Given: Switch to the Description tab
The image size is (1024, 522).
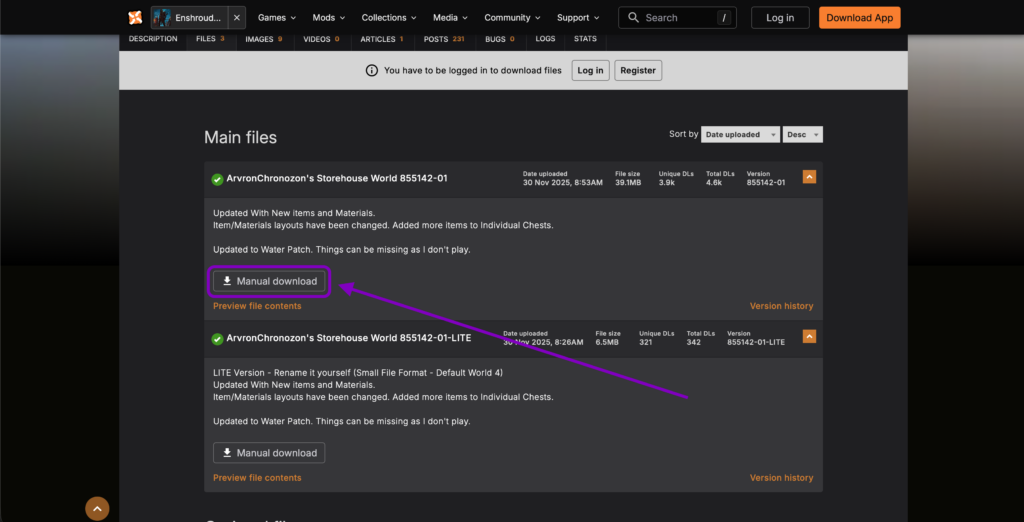Looking at the screenshot, I should 153,39.
